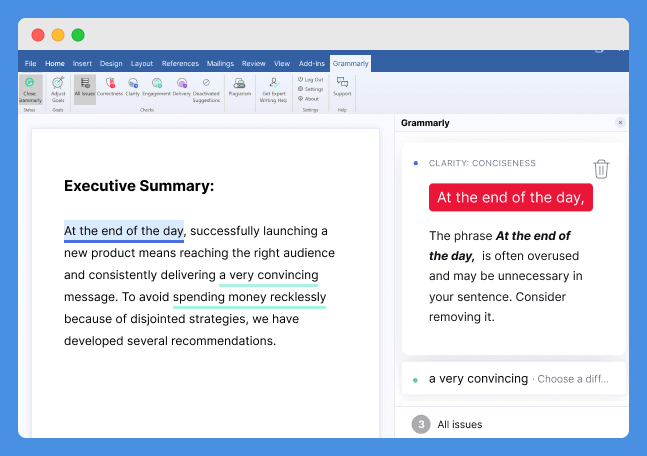Screen dimensions: 647x456
Task: Open the Support help icon
Action: click(342, 87)
